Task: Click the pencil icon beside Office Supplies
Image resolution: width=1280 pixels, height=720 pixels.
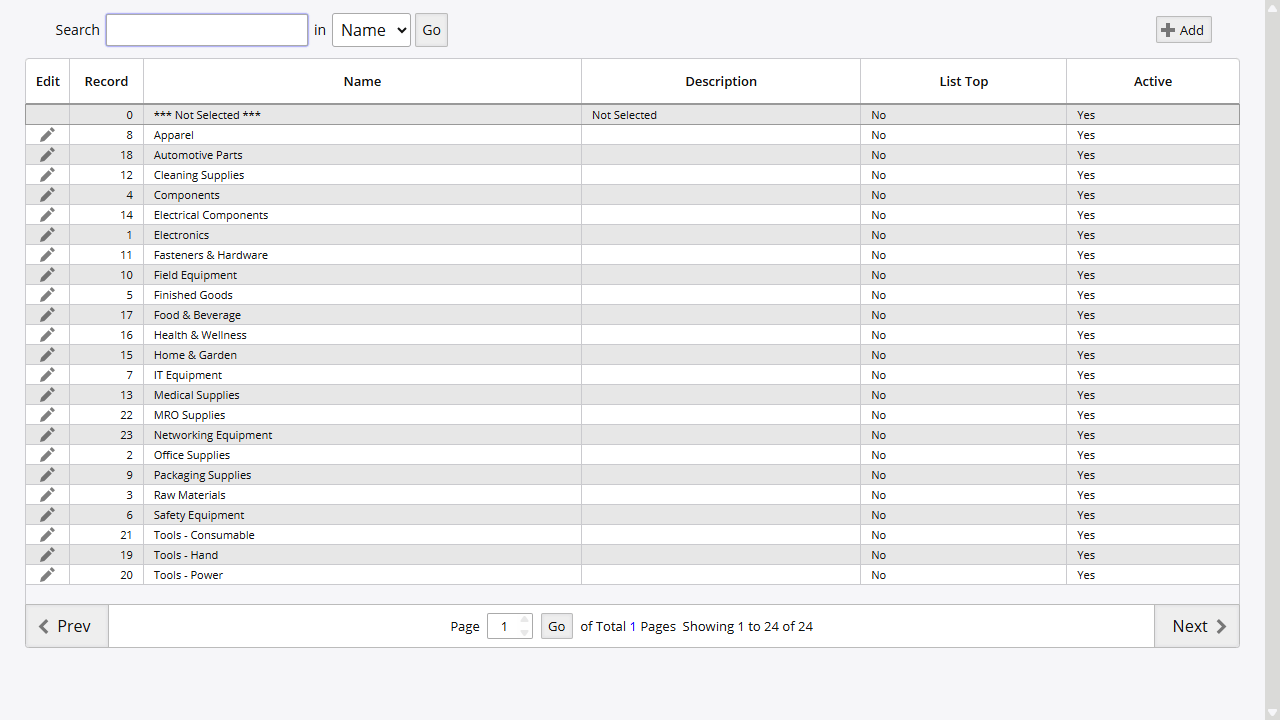Action: 47,455
